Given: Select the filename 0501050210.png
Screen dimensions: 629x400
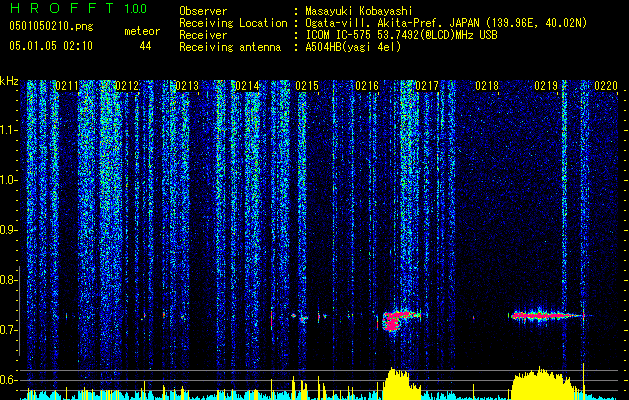Looking at the screenshot, I should [51, 26].
